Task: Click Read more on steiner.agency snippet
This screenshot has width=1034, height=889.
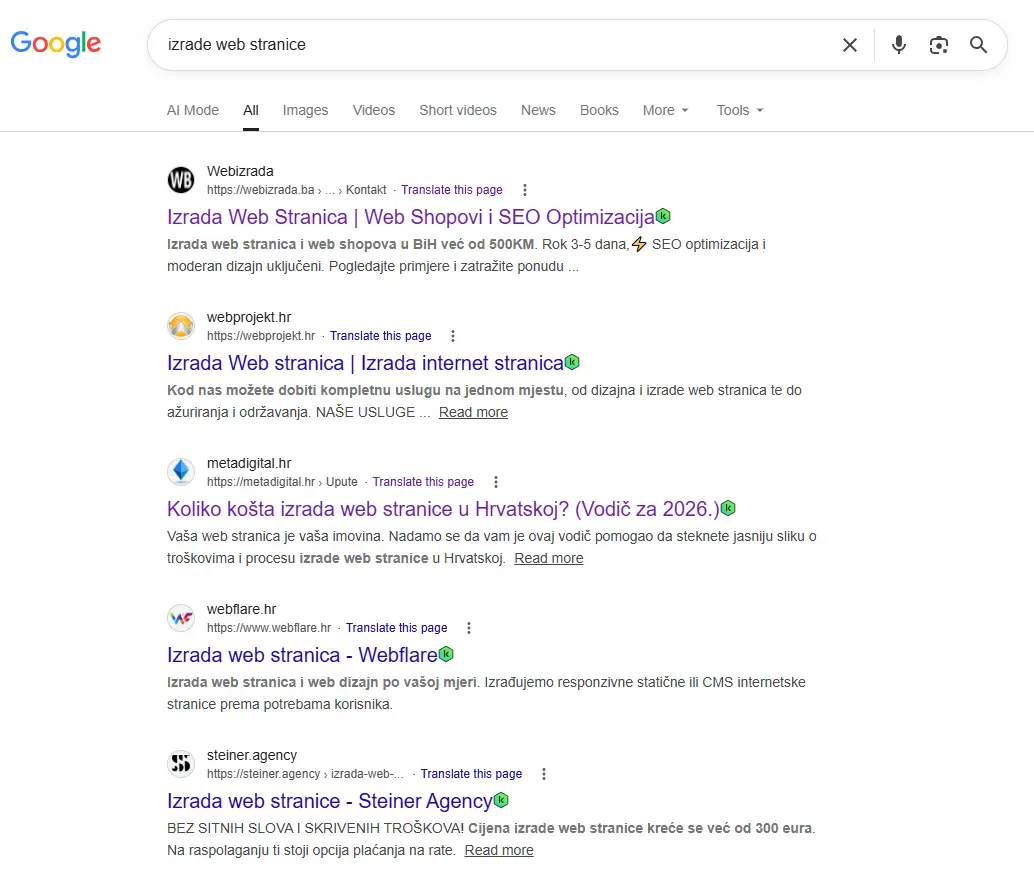Action: pos(499,850)
